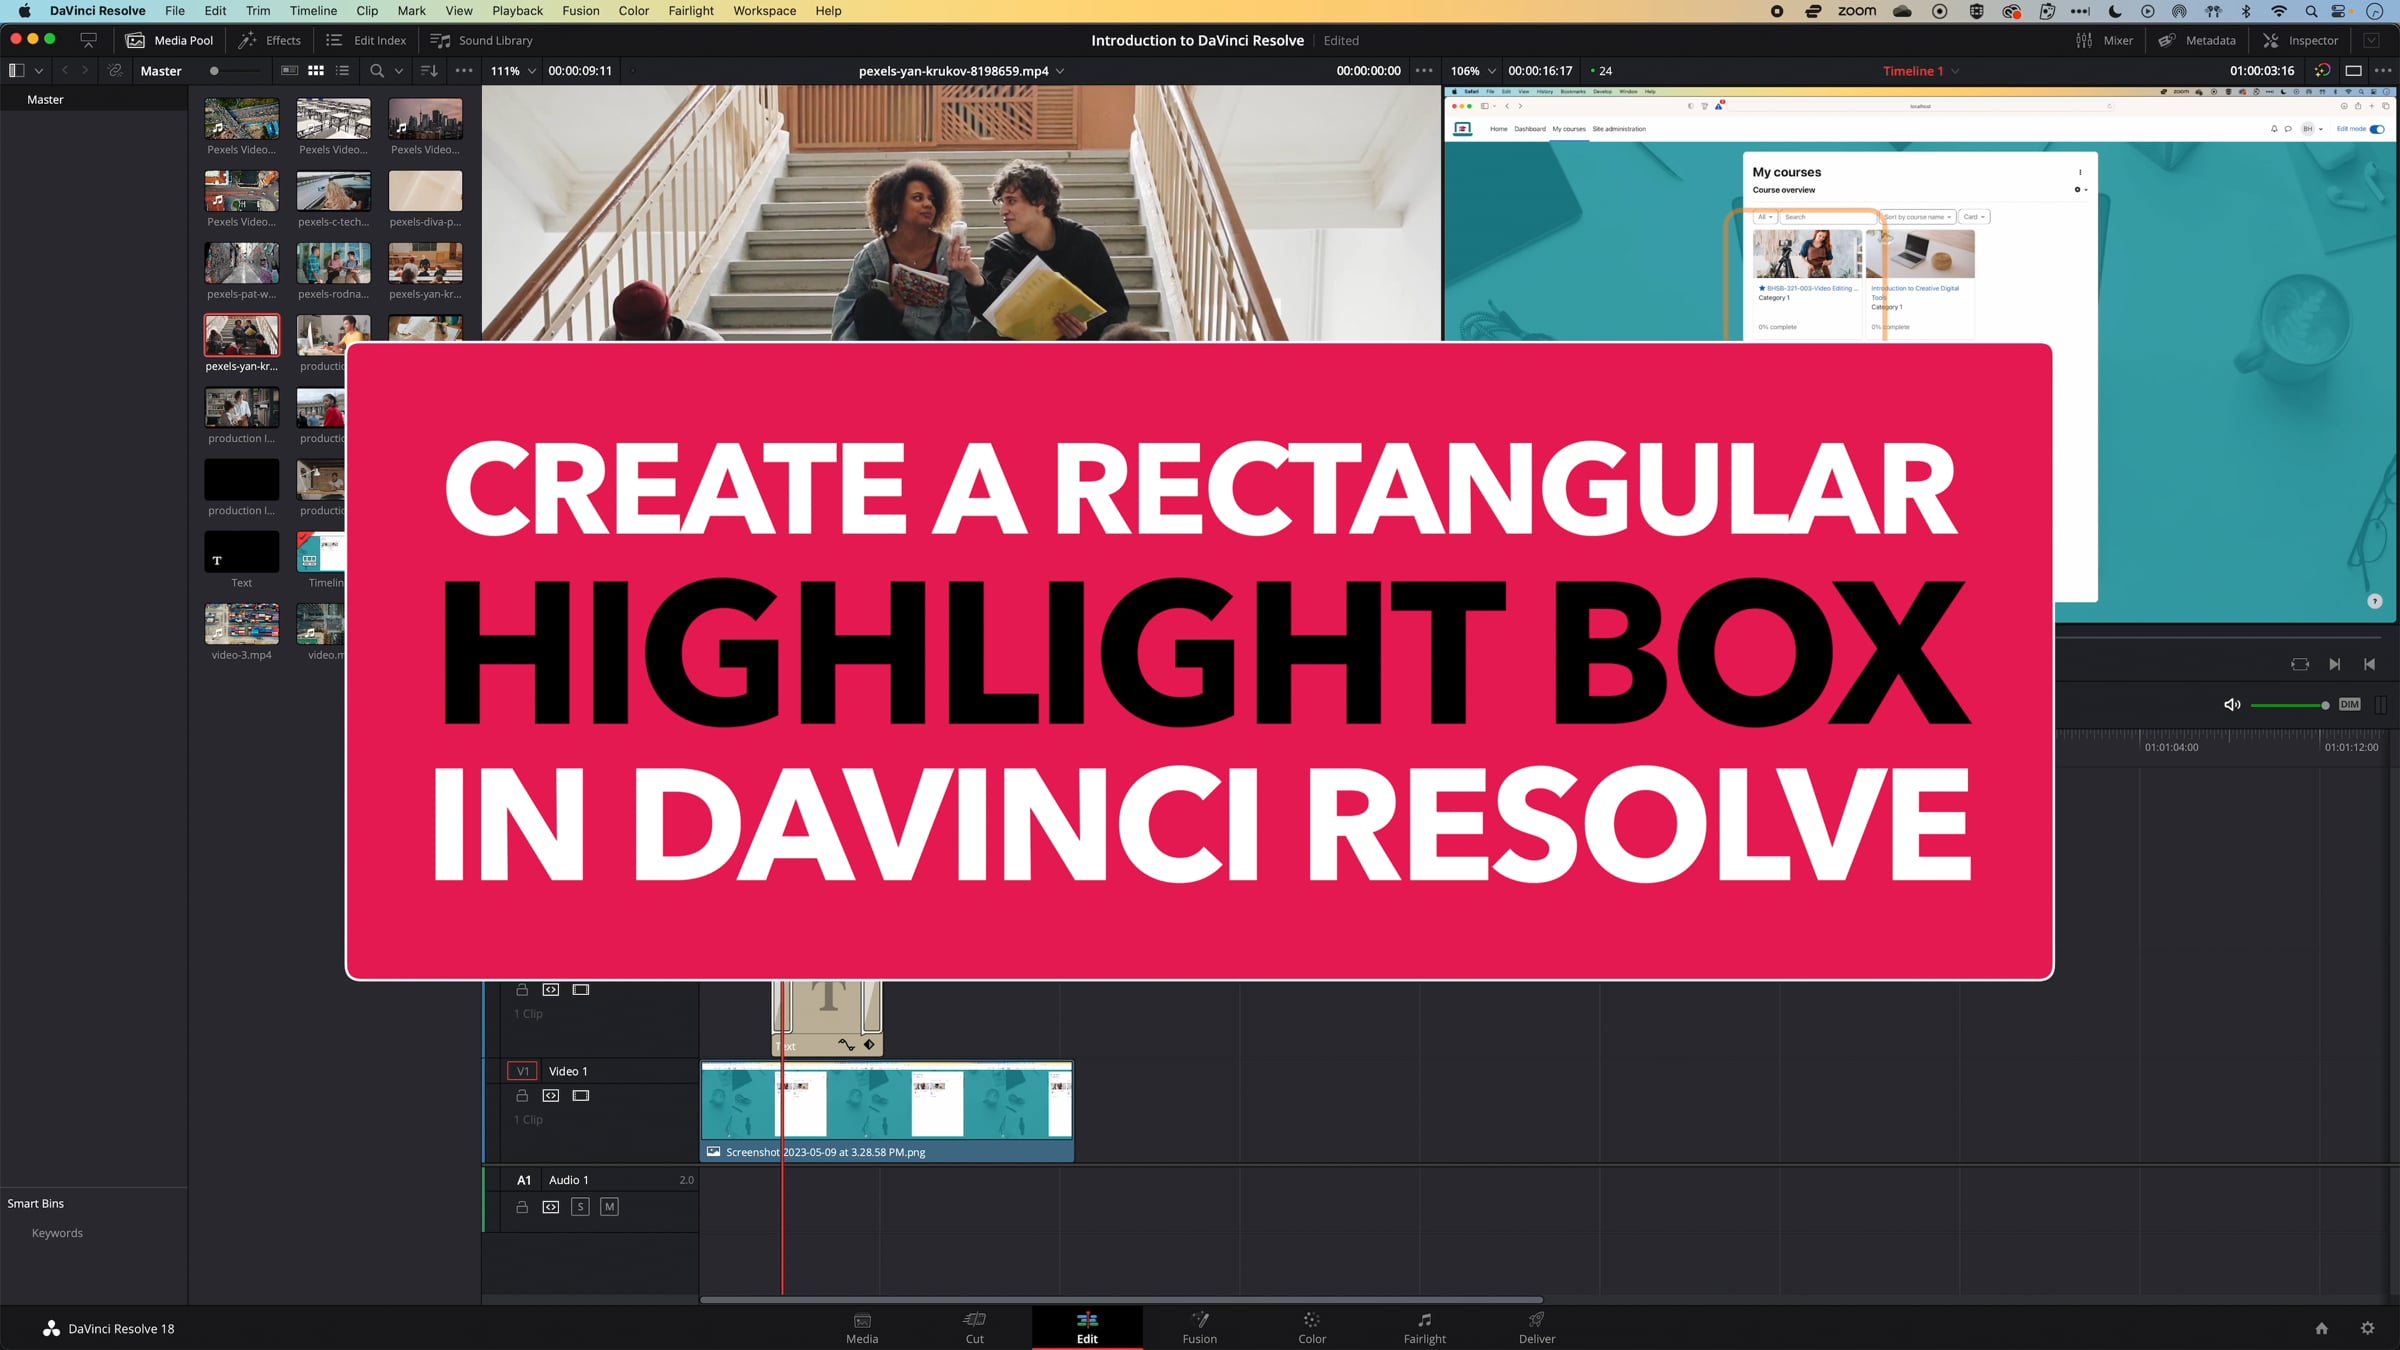Open the Inspector panel
Screen dimensions: 2400x1350
(x=2300, y=40)
